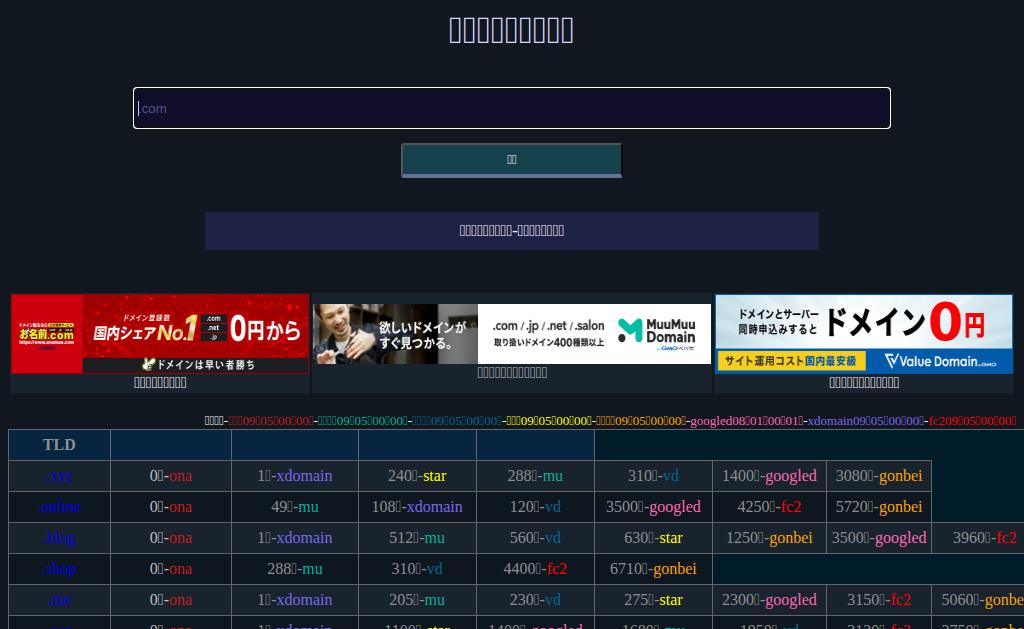Click the ona price in .blog row
Image resolution: width=1024 pixels, height=629 pixels.
171,538
